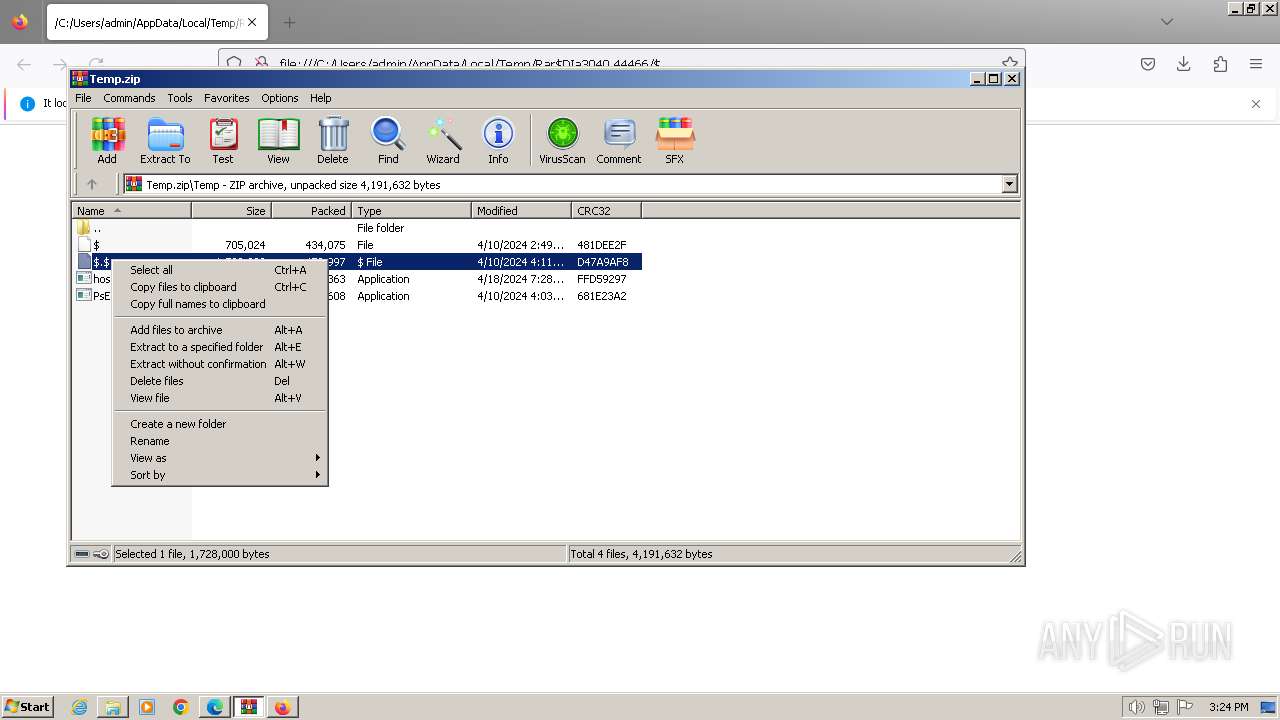
Task: Sort by the Name column header
Action: tap(131, 211)
